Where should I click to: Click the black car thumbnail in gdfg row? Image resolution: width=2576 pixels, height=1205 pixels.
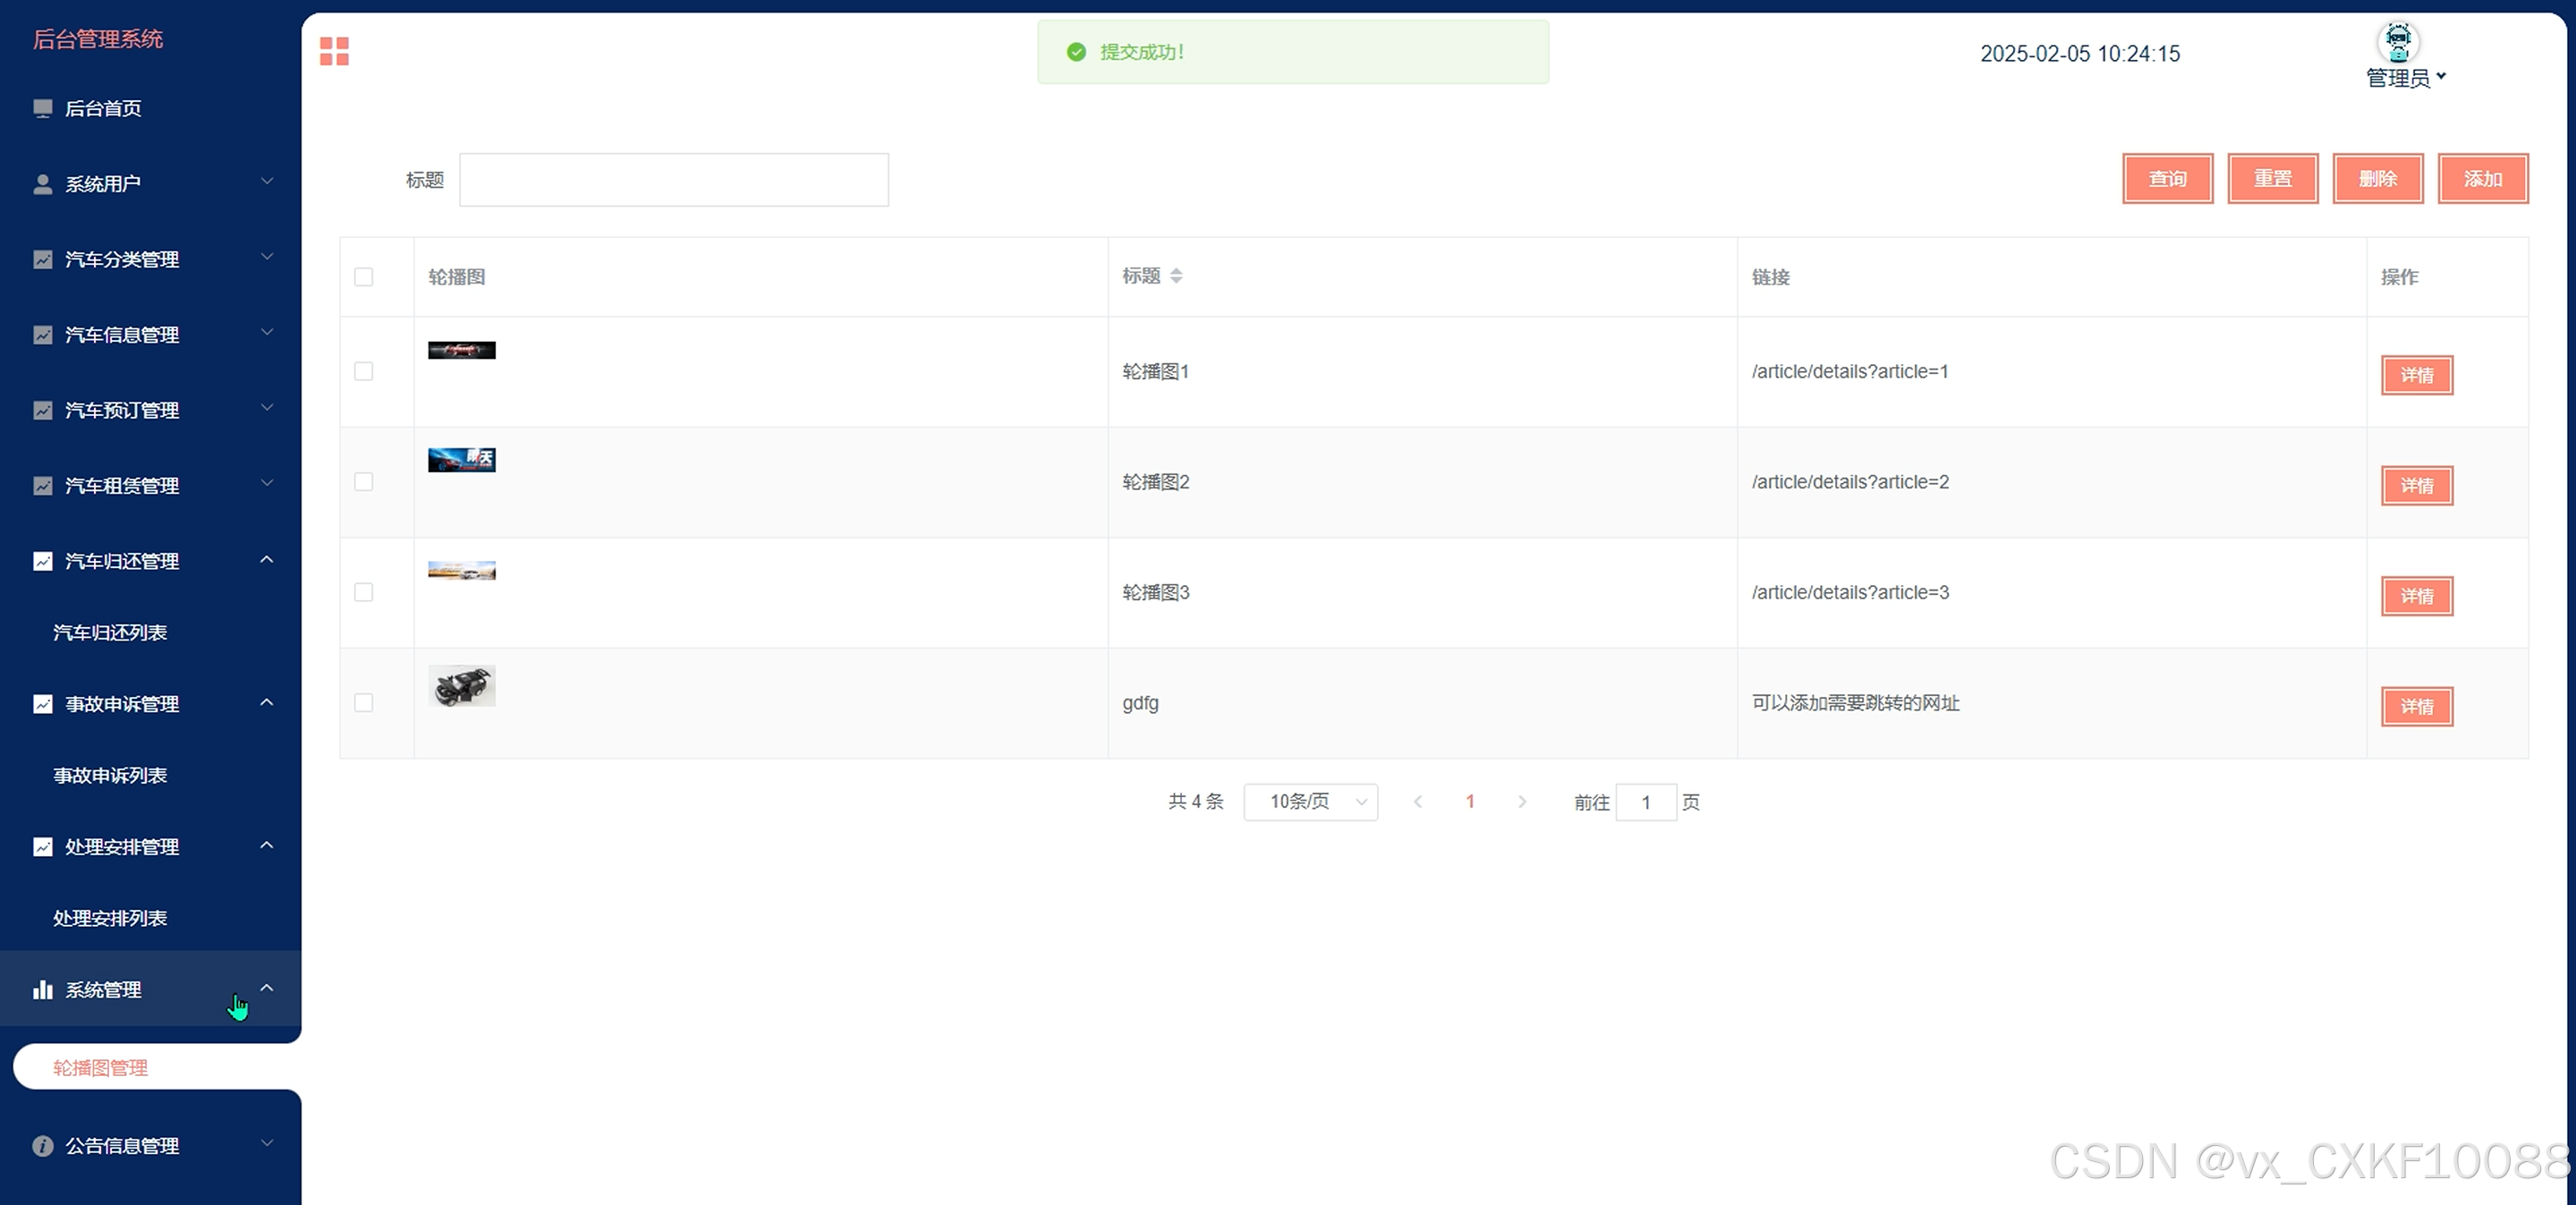462,686
